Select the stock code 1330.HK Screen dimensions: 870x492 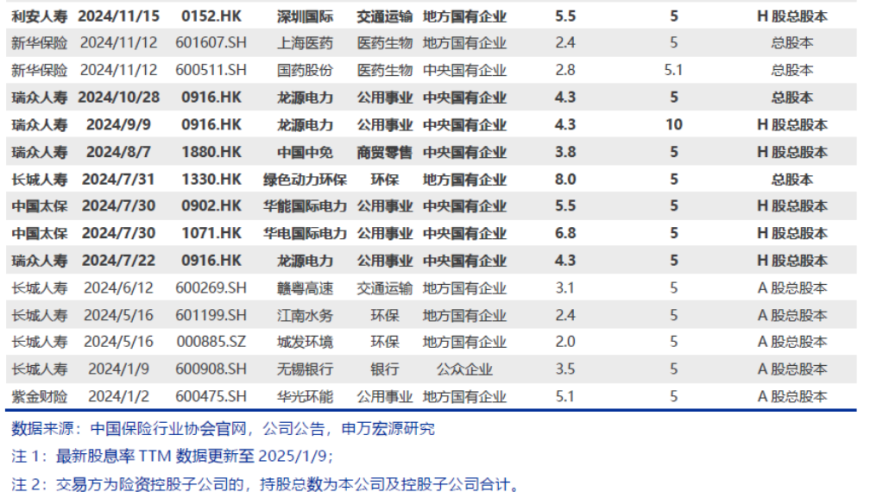click(x=211, y=179)
